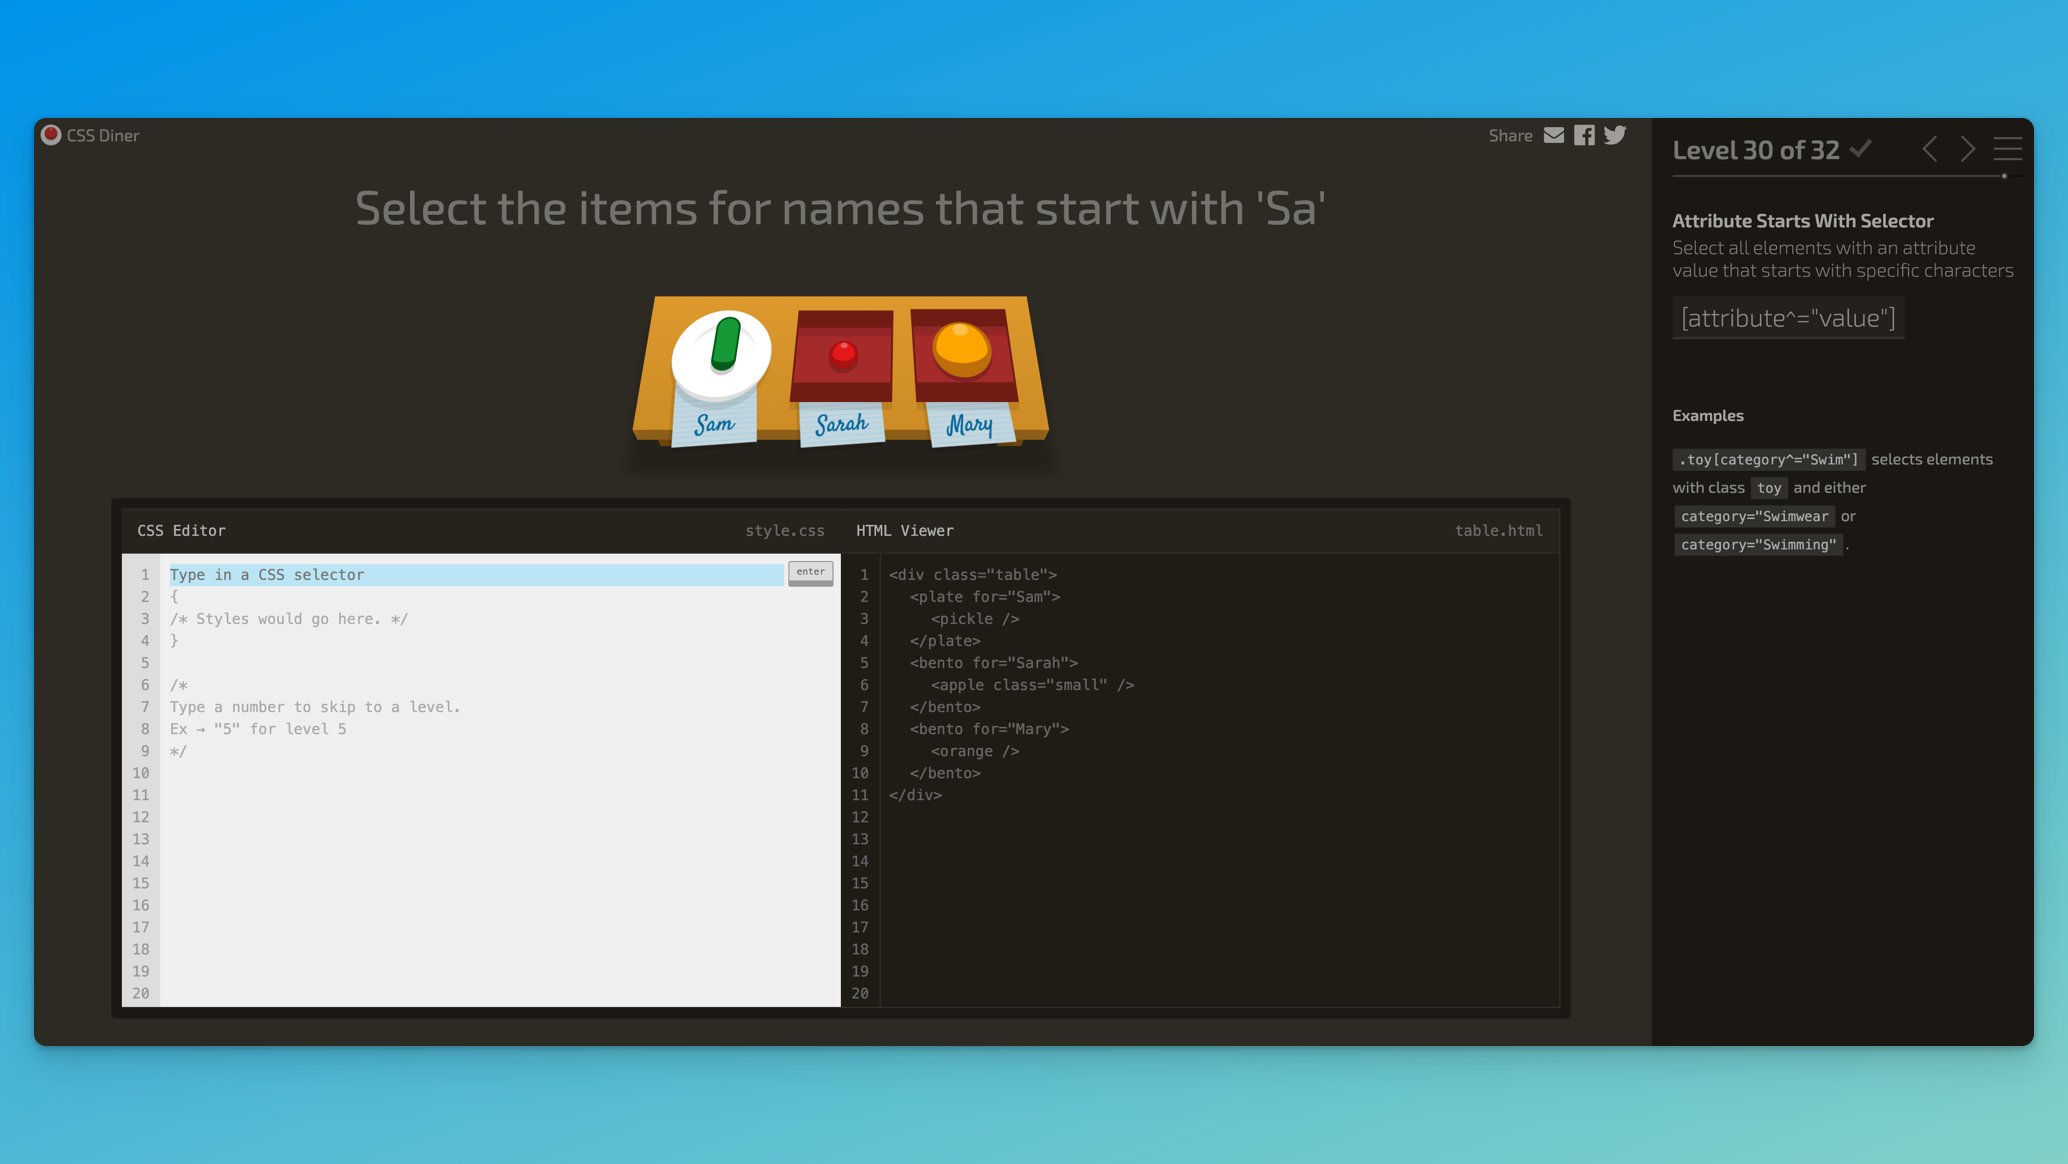The height and width of the screenshot is (1164, 2068).
Task: Share on Twitter icon
Action: (x=1615, y=135)
